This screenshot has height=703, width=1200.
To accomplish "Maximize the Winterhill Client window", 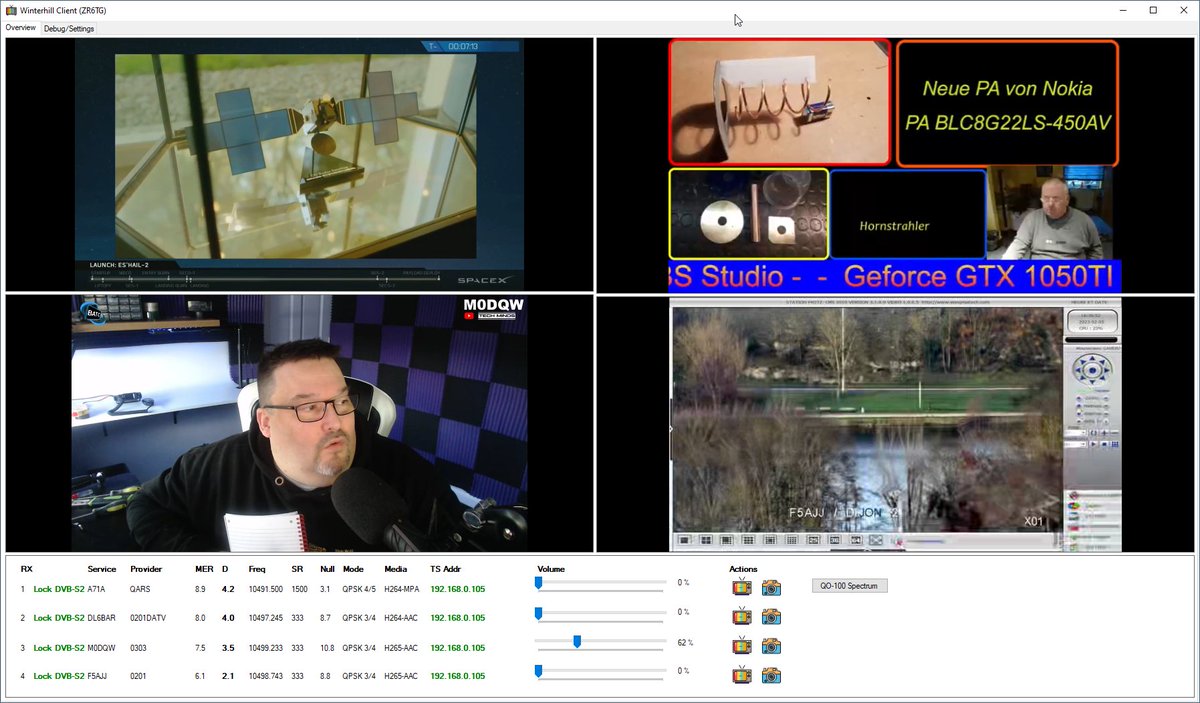I will click(1153, 10).
